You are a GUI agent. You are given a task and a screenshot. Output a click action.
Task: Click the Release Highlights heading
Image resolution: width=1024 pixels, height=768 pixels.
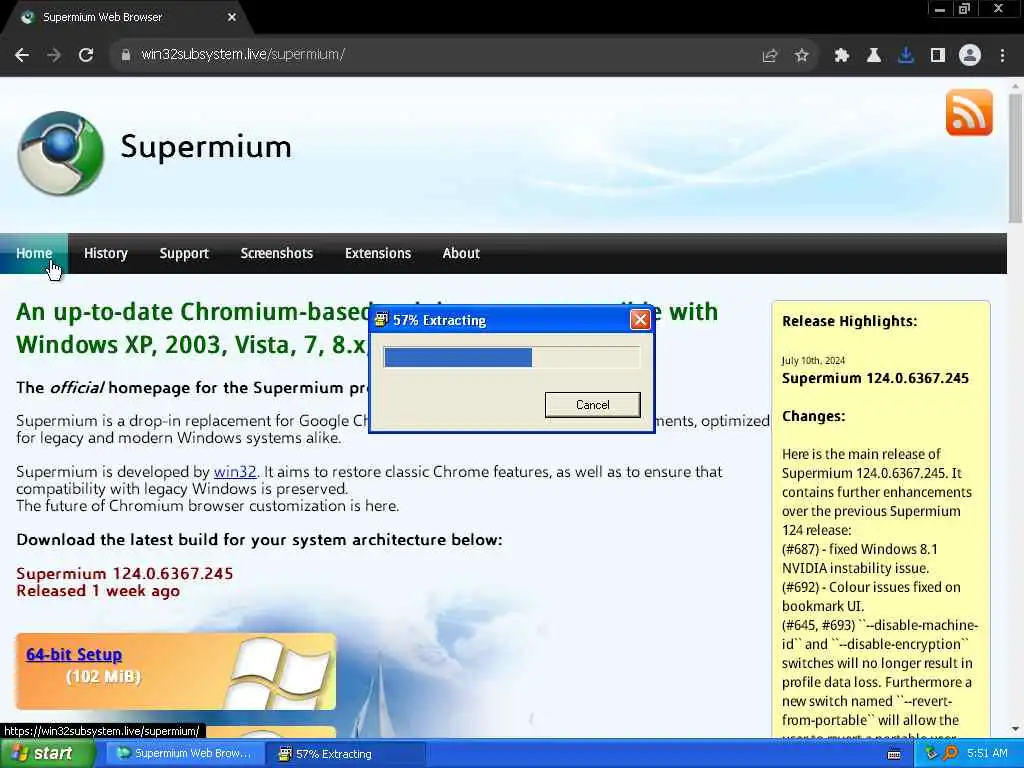click(849, 321)
